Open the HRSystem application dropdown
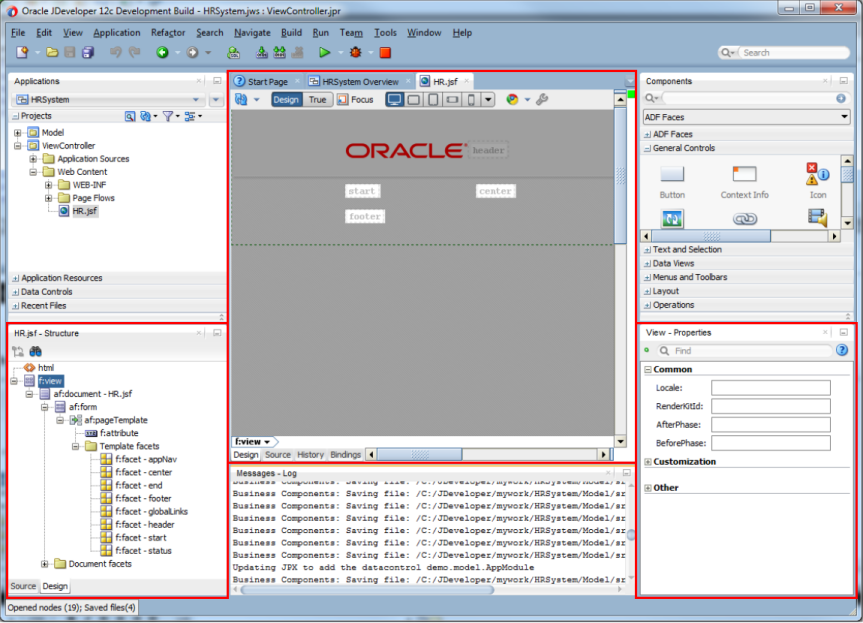Image resolution: width=863 pixels, height=623 pixels. 196,100
